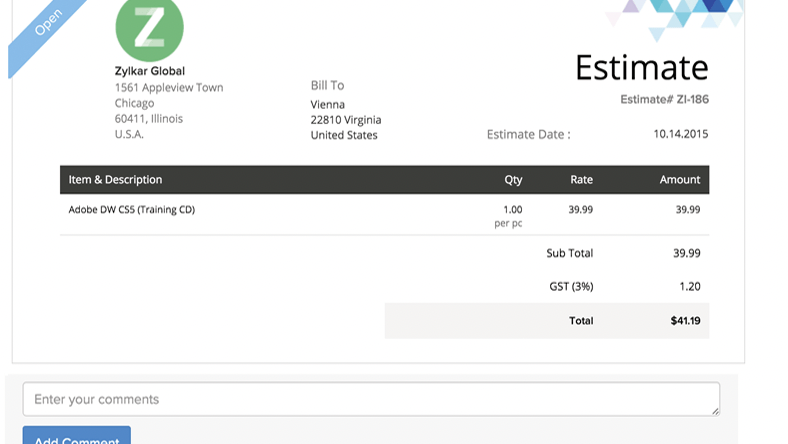Screen dimensions: 788x444
Task: Click the Rate column header
Action: (x=581, y=180)
